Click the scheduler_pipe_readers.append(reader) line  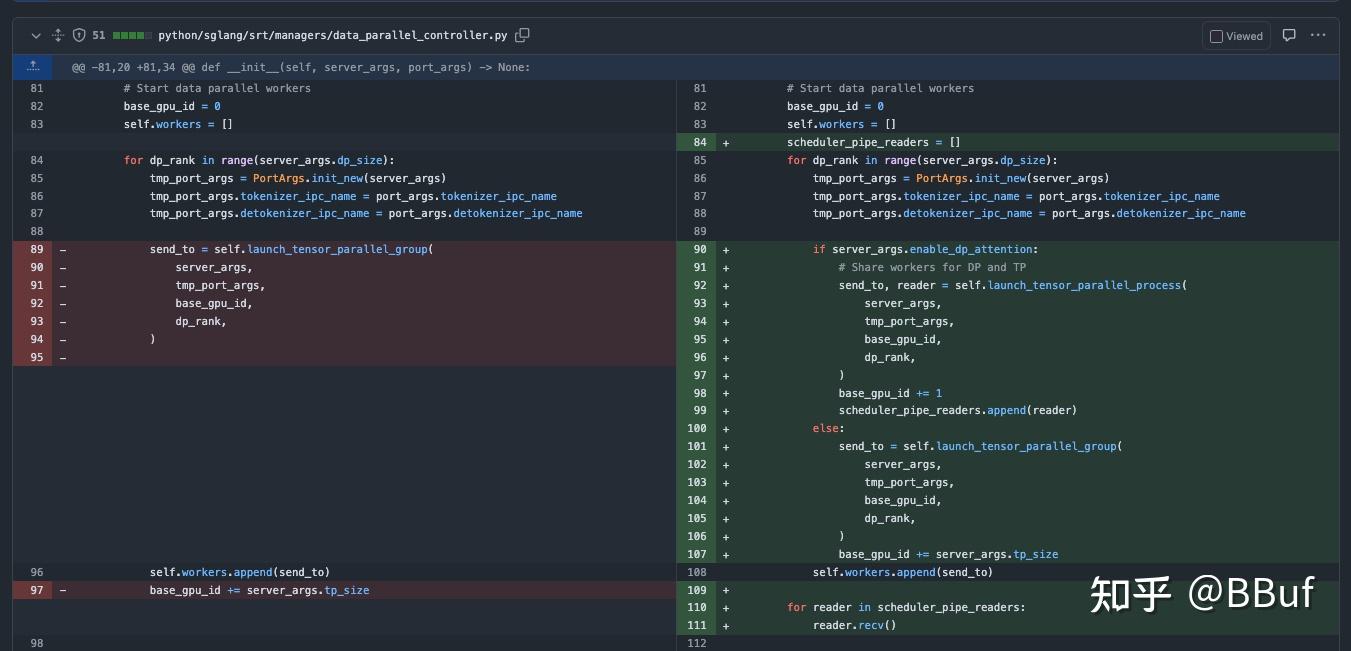(957, 411)
